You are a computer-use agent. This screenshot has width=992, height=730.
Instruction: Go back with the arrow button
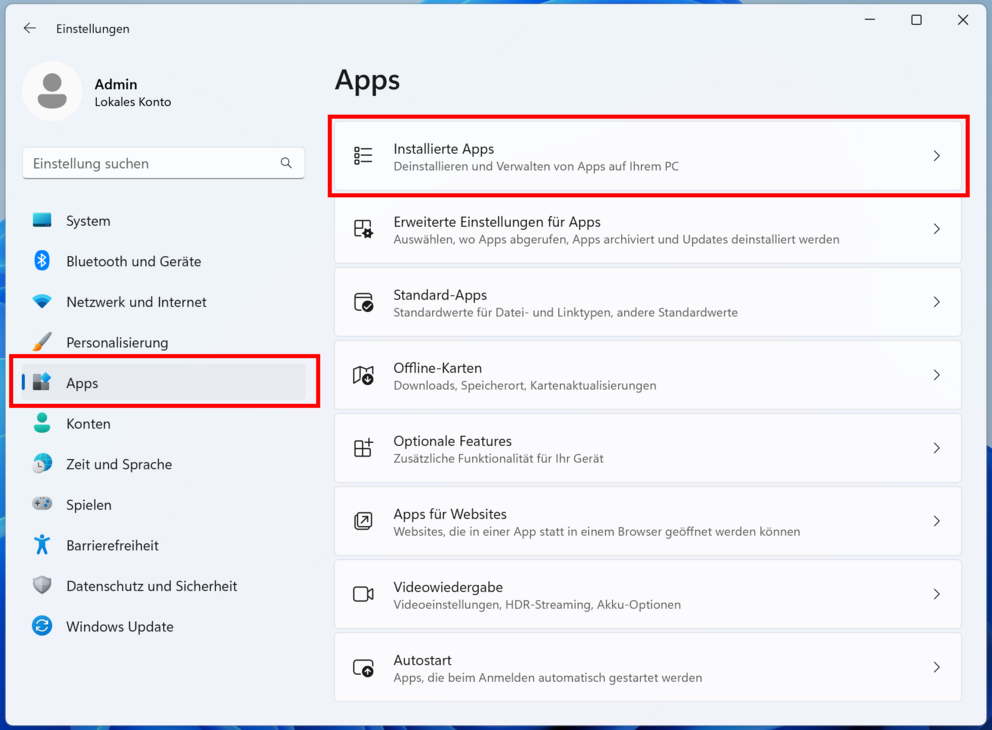(x=30, y=28)
